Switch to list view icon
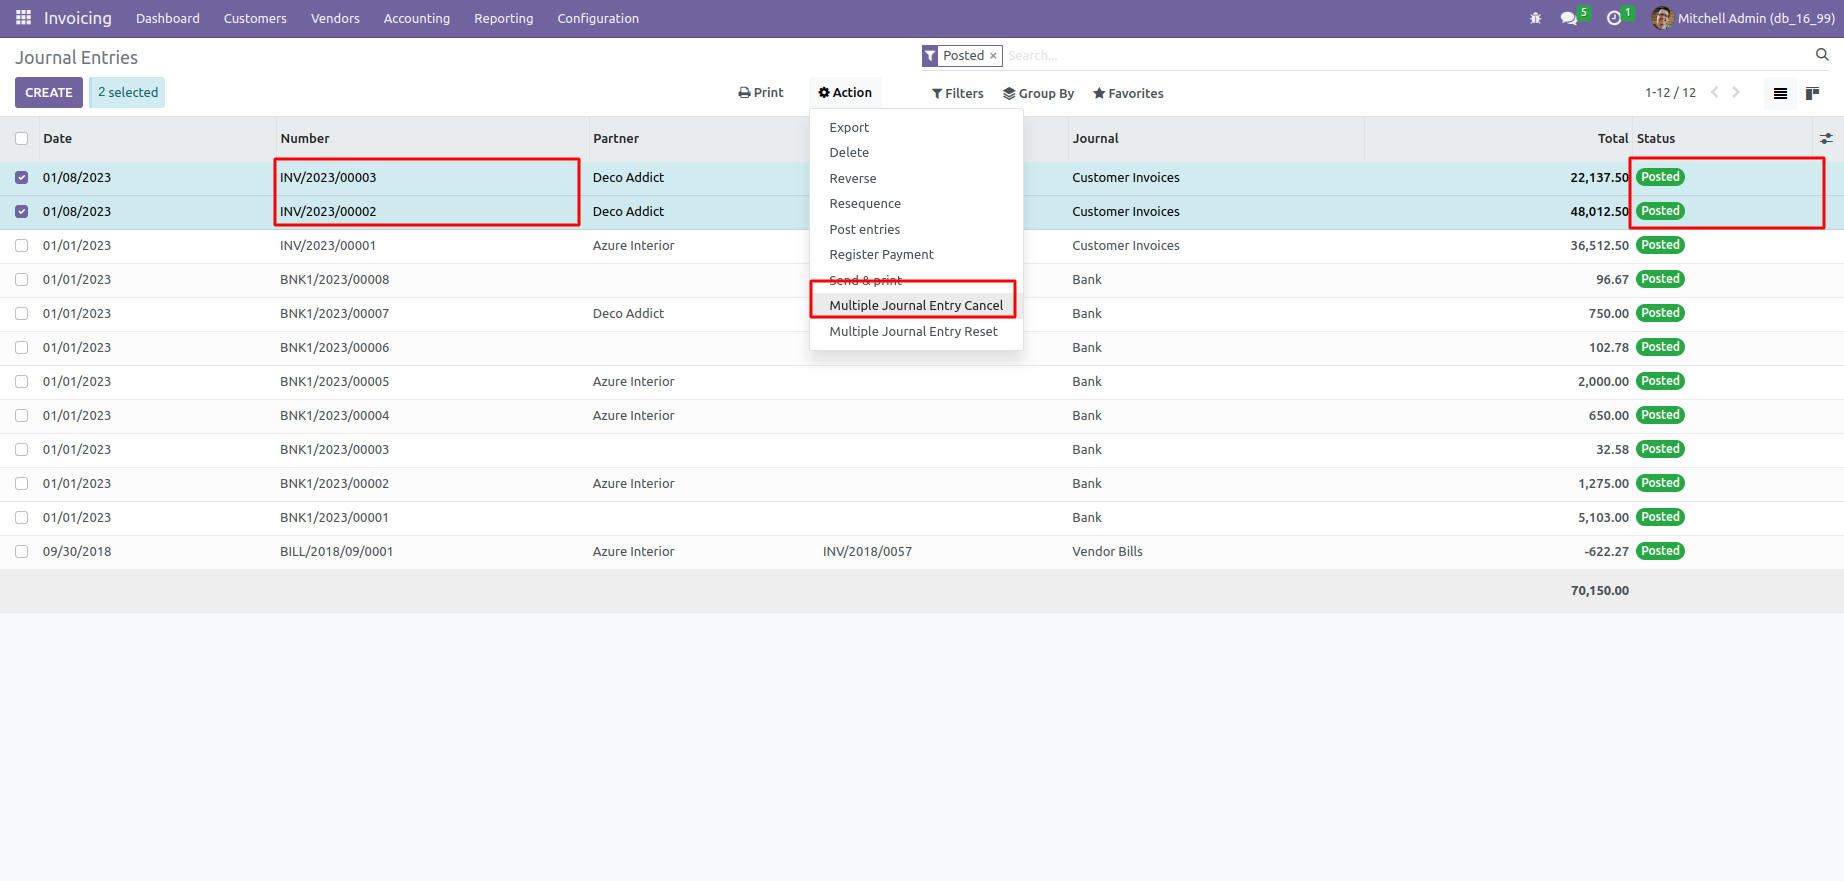The image size is (1844, 881). [1780, 93]
